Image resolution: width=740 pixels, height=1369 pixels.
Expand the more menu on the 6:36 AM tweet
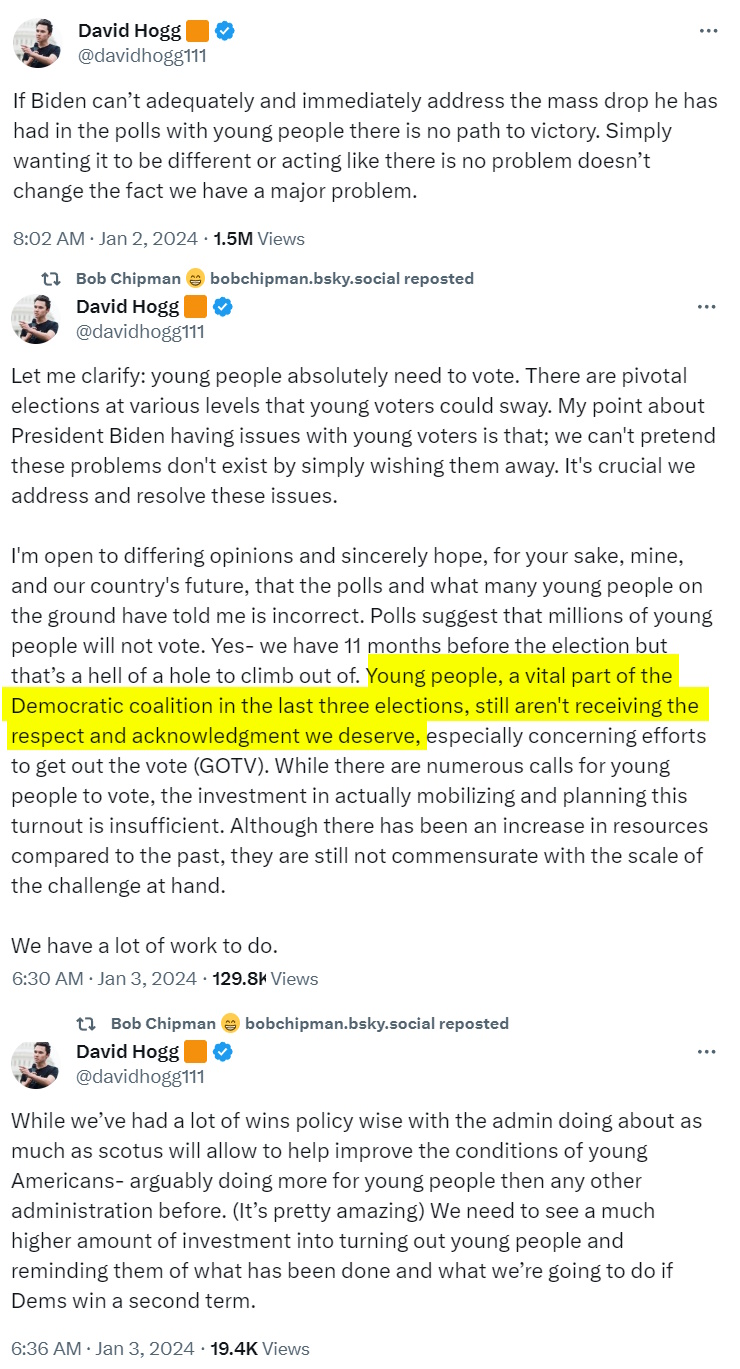708,1051
